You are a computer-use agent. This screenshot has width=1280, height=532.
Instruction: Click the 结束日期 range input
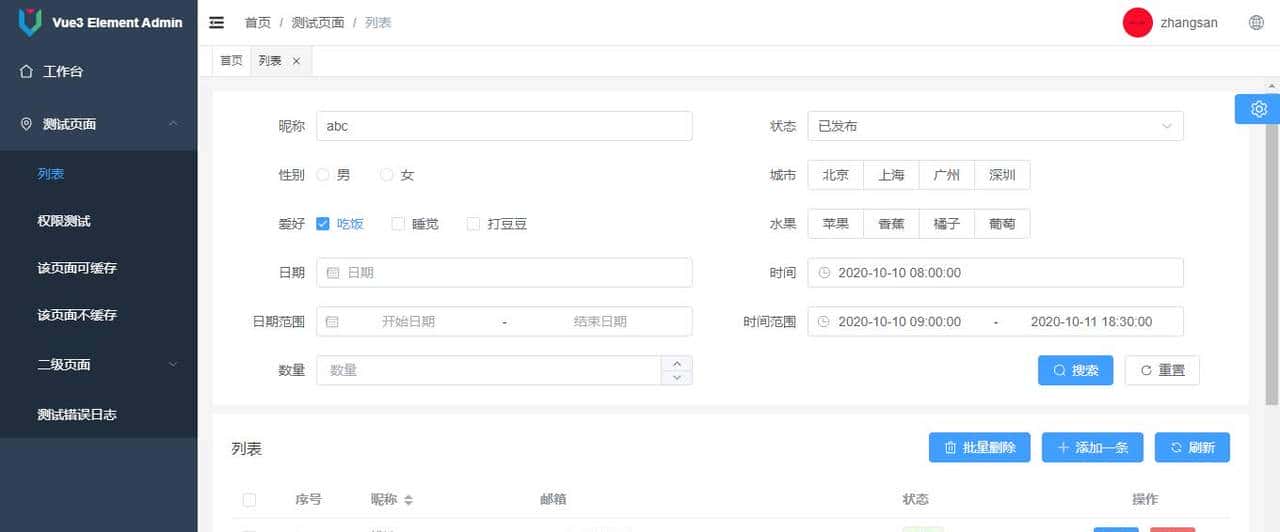(x=600, y=321)
